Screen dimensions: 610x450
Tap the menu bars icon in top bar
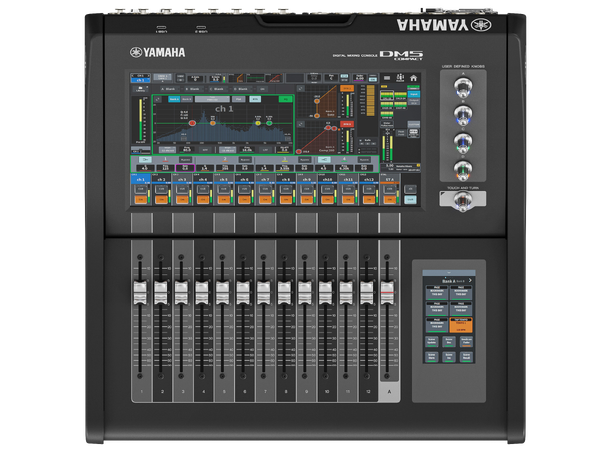pos(387,78)
